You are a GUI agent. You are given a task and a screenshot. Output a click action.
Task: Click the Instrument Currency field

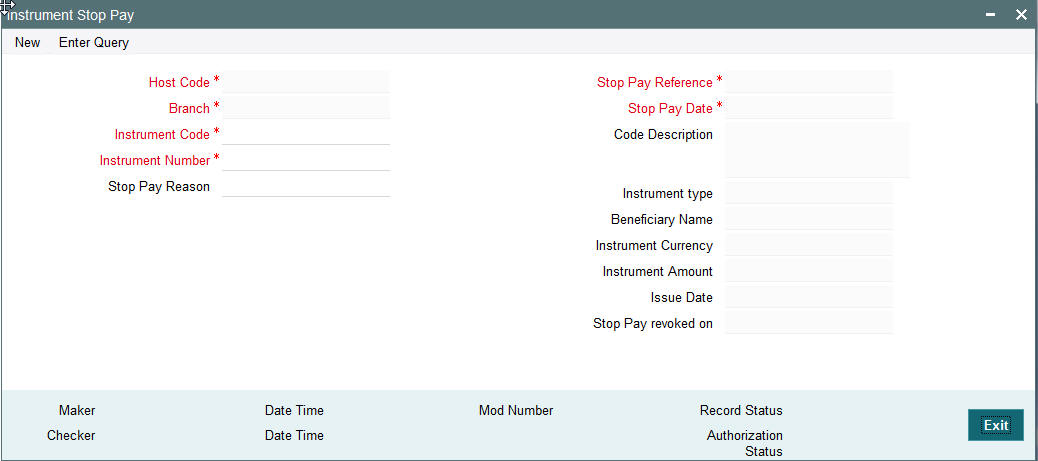pos(809,245)
